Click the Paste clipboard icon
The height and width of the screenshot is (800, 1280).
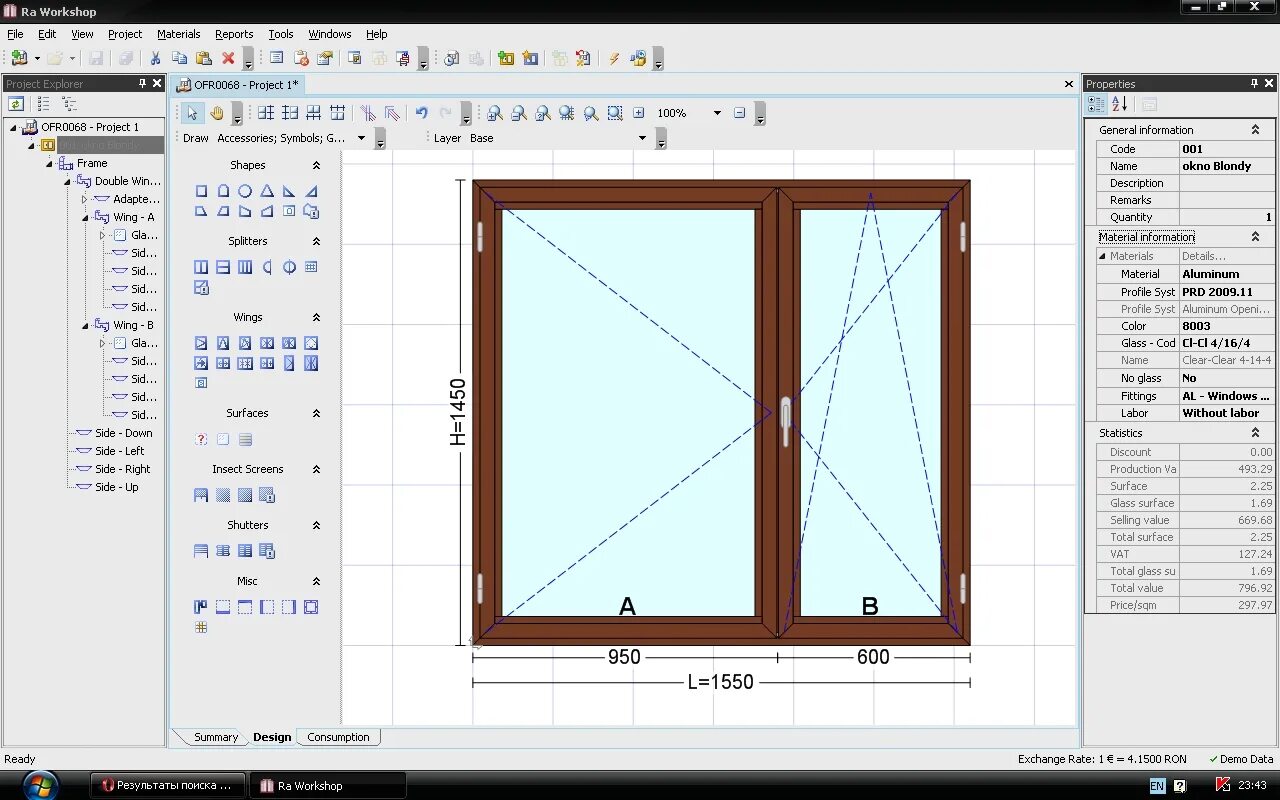pos(204,59)
